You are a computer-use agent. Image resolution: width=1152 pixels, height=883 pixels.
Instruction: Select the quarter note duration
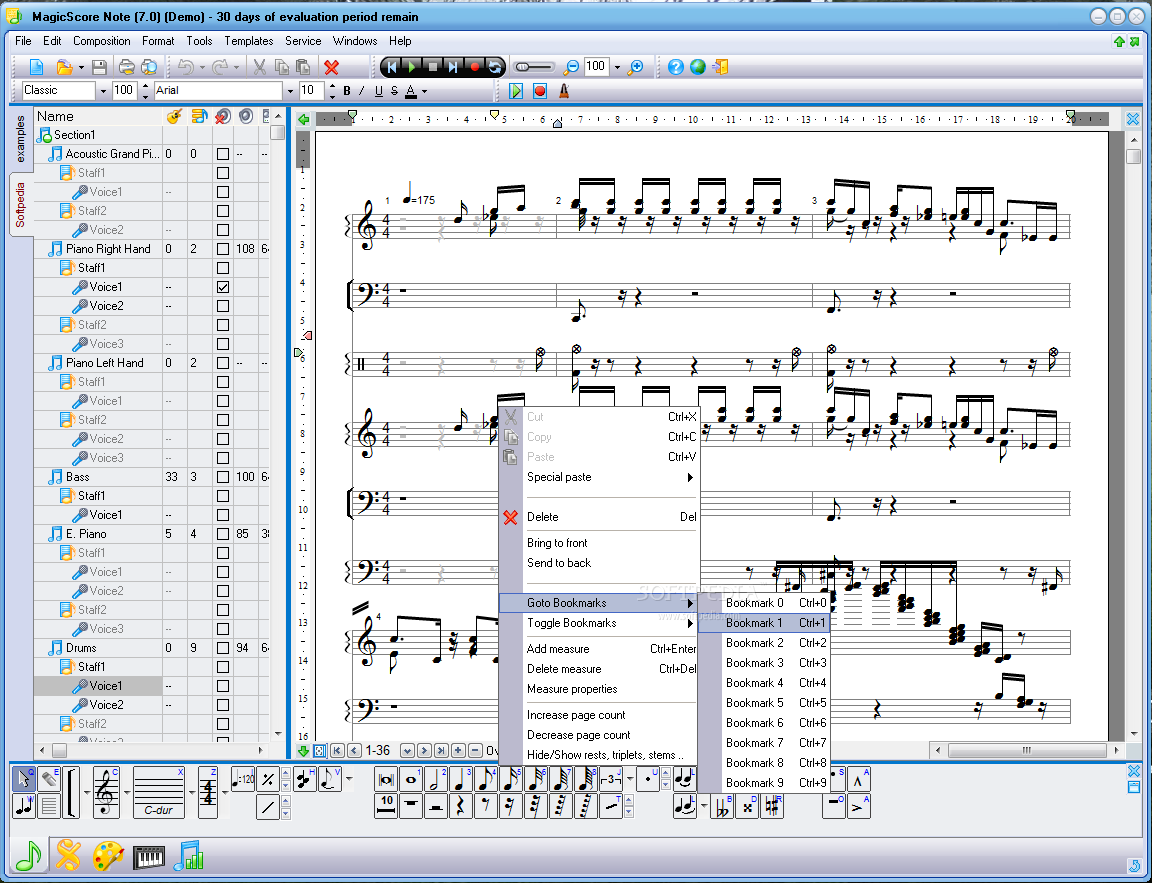pyautogui.click(x=461, y=779)
